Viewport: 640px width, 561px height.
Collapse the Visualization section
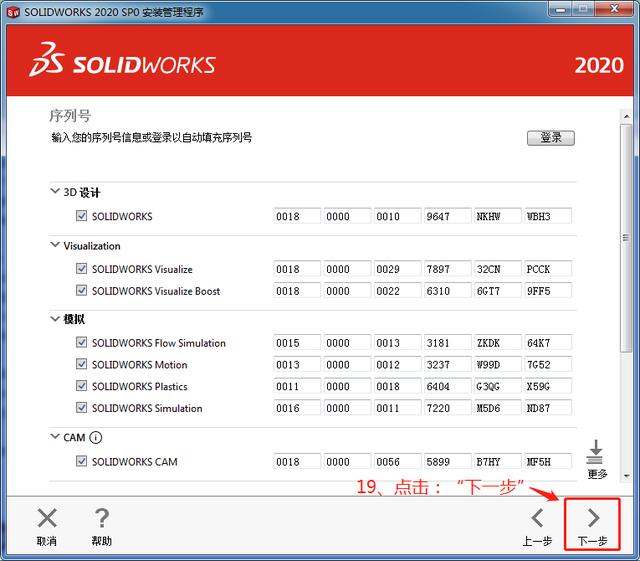click(x=54, y=246)
